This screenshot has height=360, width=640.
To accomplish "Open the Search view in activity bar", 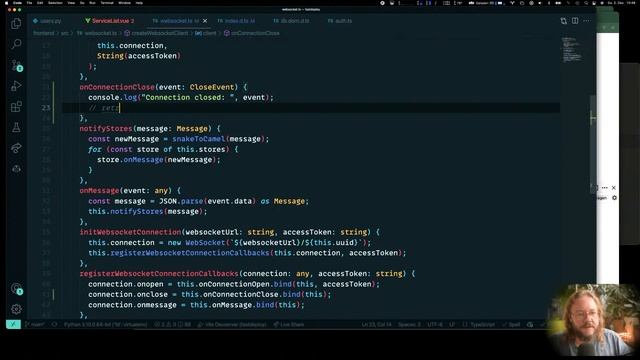I will coord(16,44).
